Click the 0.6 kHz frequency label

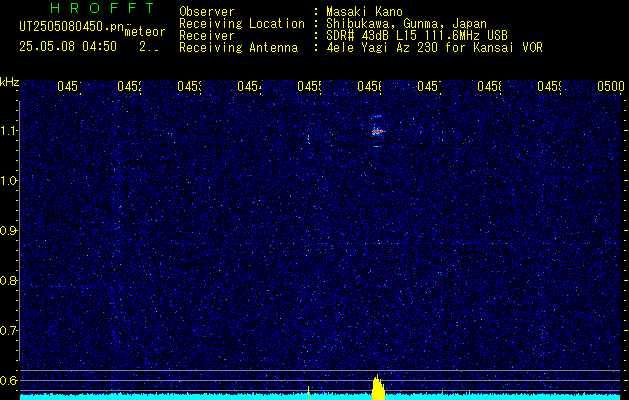click(x=8, y=380)
